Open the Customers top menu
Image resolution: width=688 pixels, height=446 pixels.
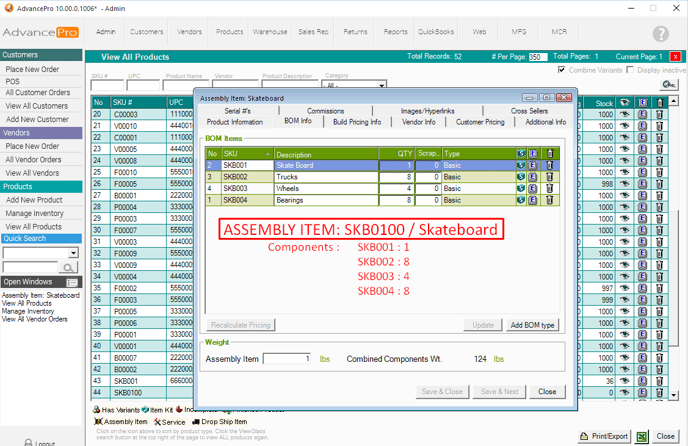coord(146,32)
